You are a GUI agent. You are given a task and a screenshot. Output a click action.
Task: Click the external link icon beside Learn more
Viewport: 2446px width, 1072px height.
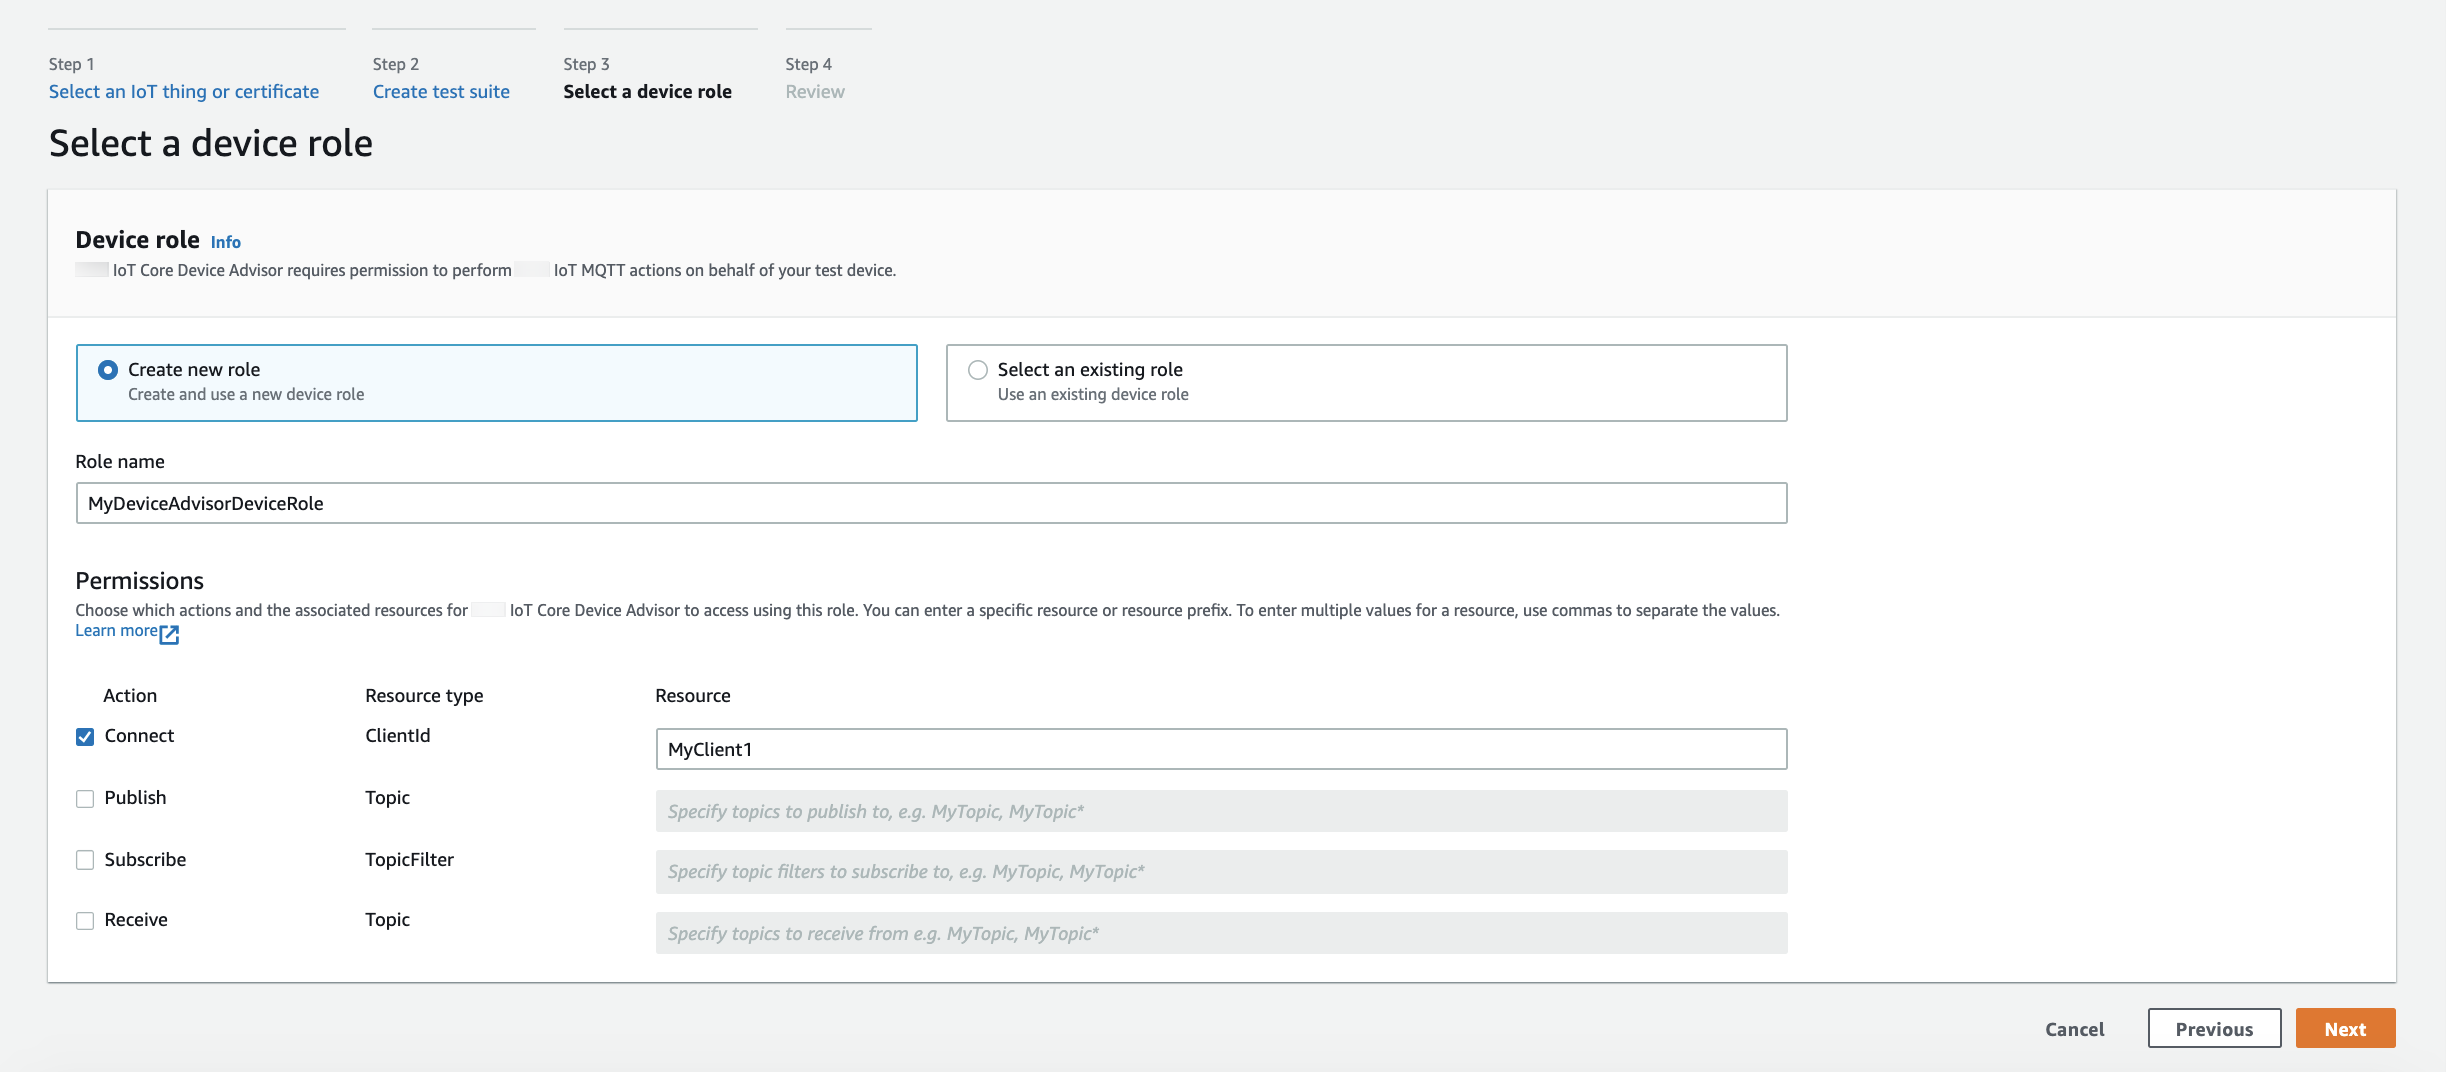point(169,634)
